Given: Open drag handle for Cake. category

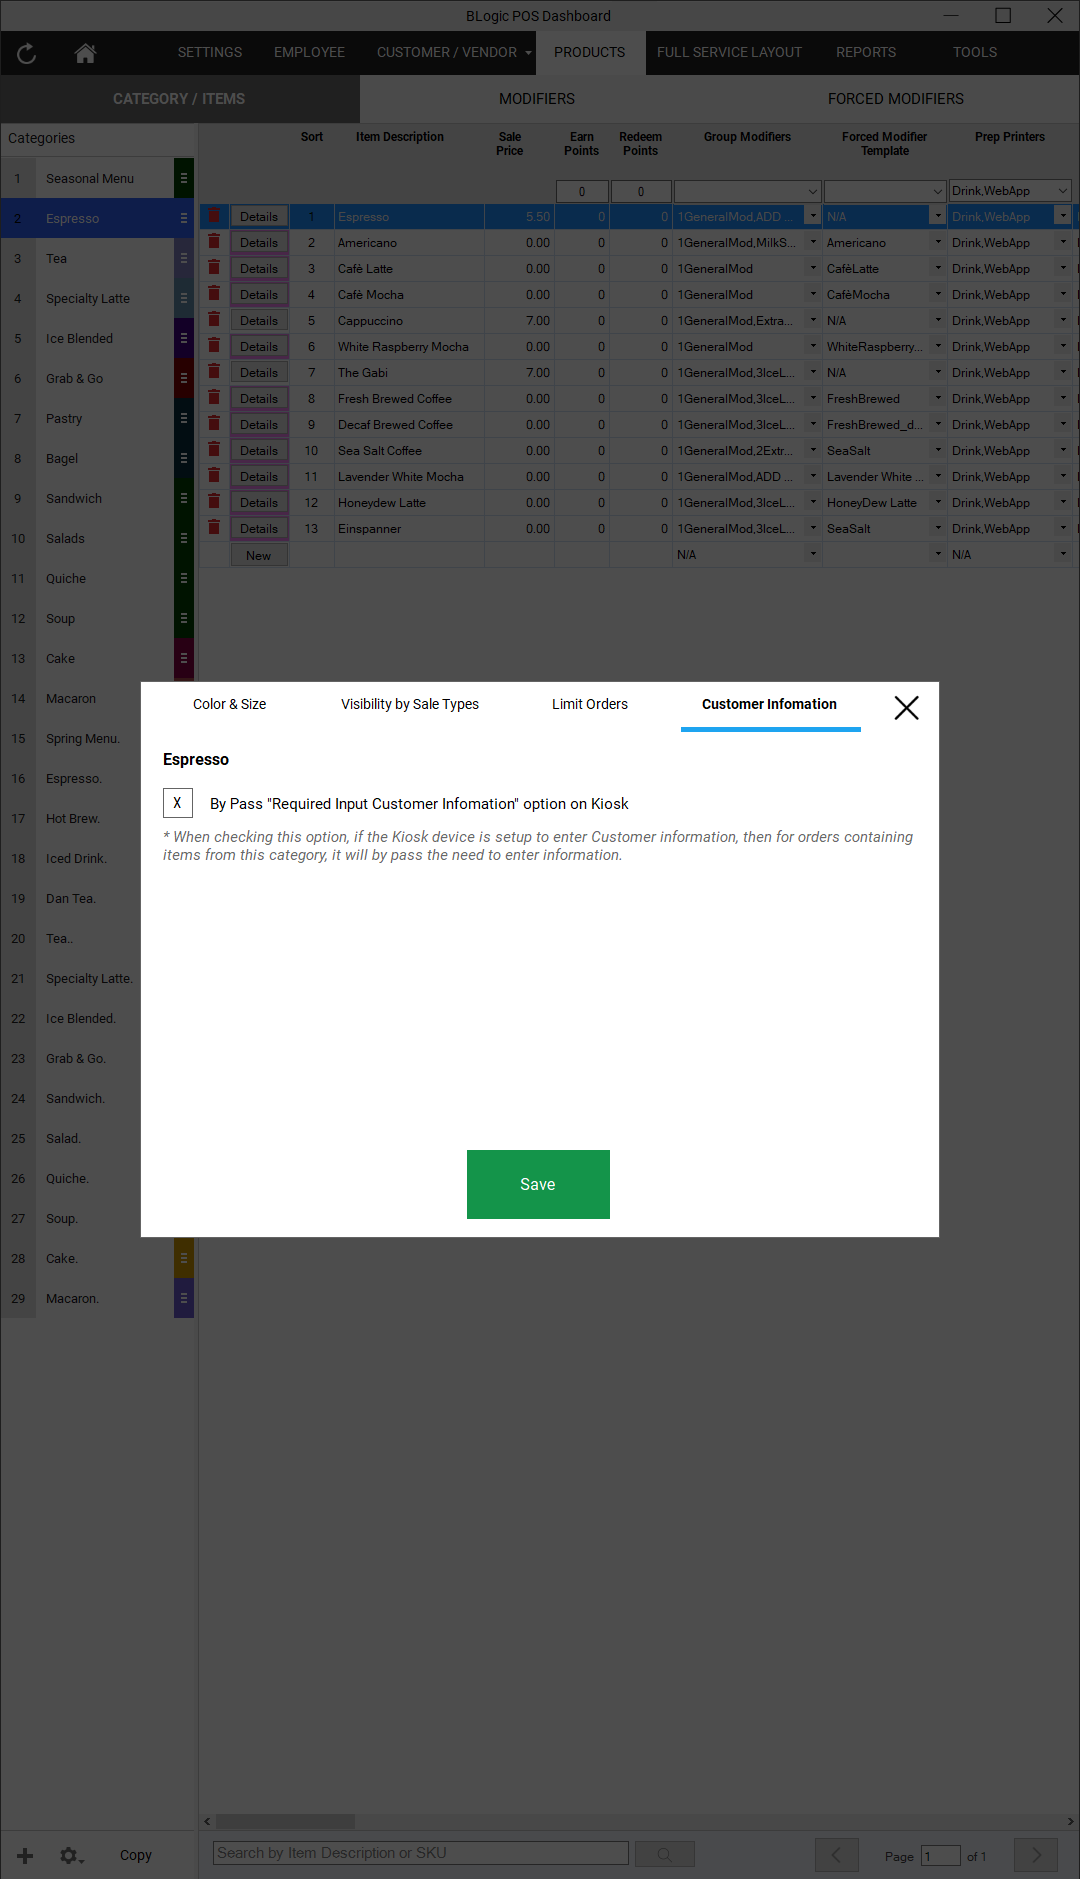Looking at the screenshot, I should click(184, 1258).
